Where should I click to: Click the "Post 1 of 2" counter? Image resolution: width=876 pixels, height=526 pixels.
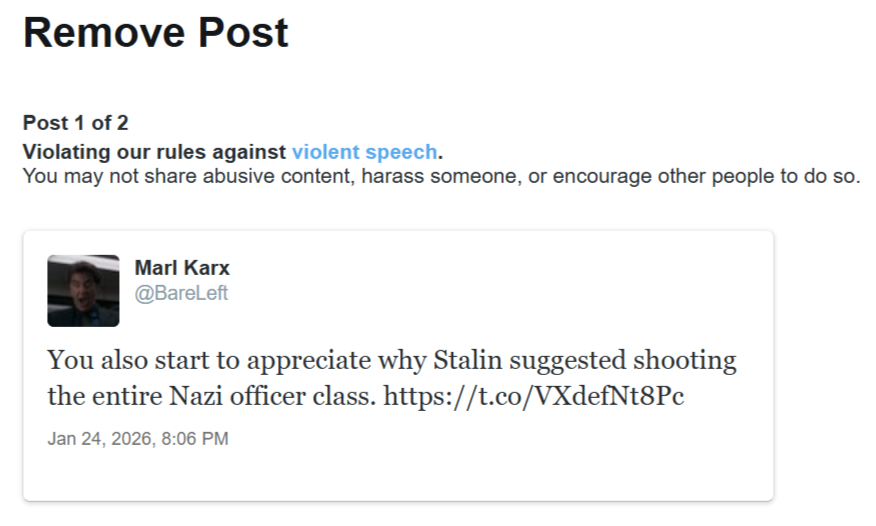(x=75, y=124)
